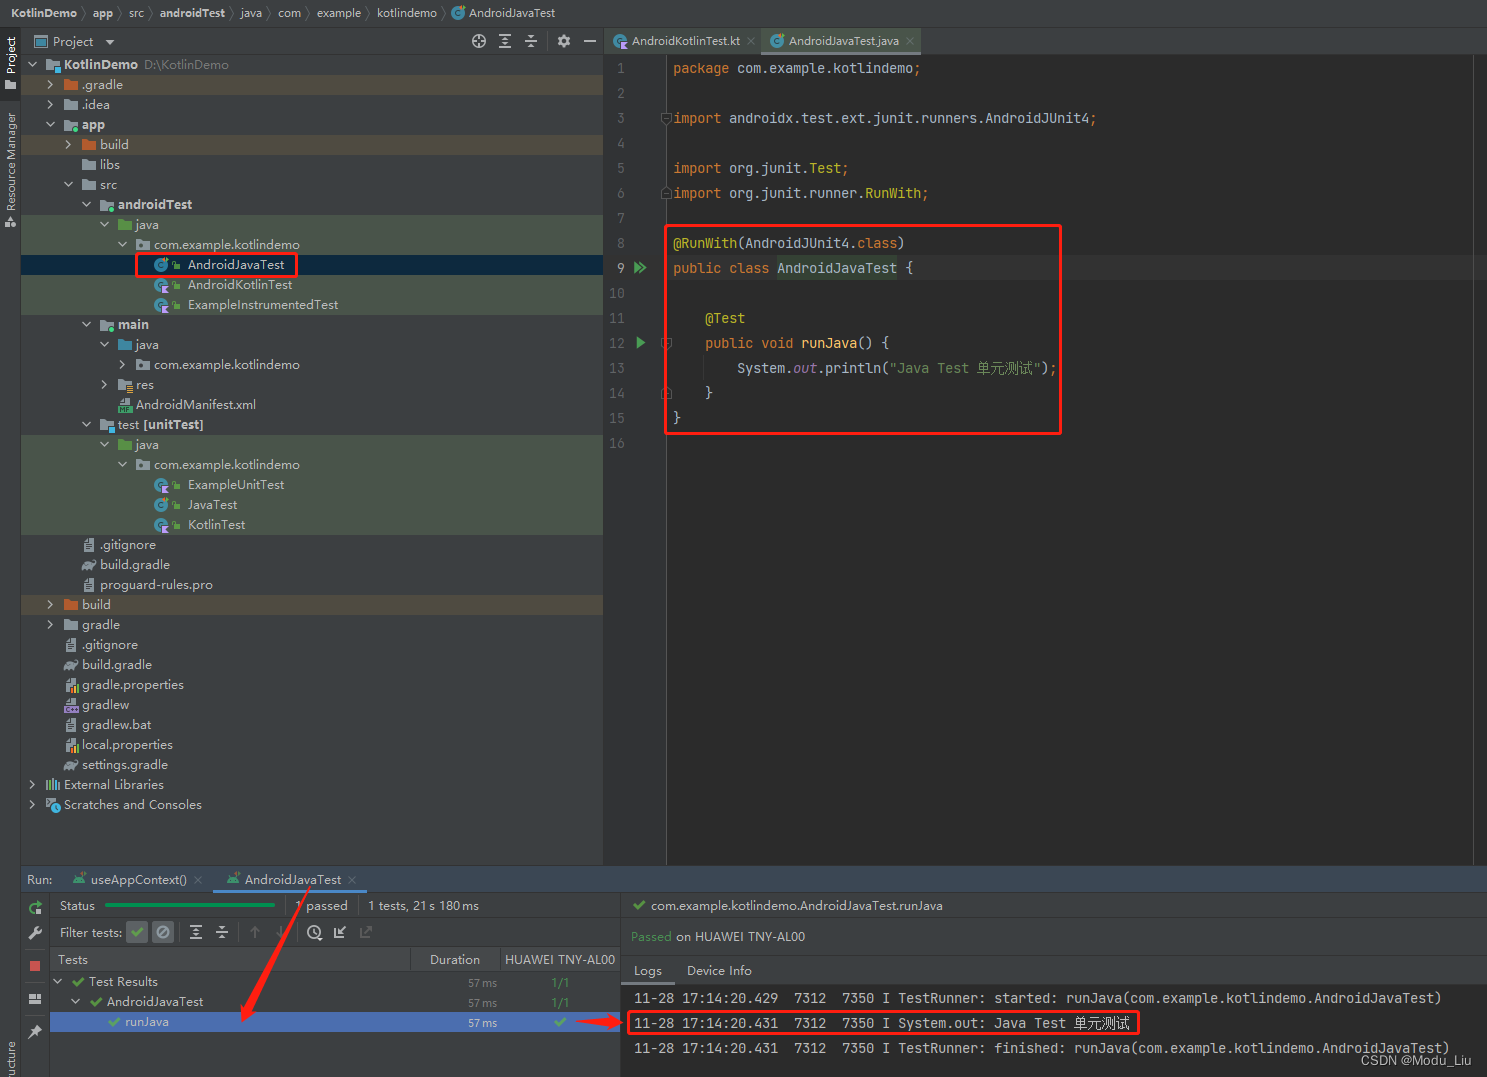Open the Project vertical side tab

tap(11, 62)
